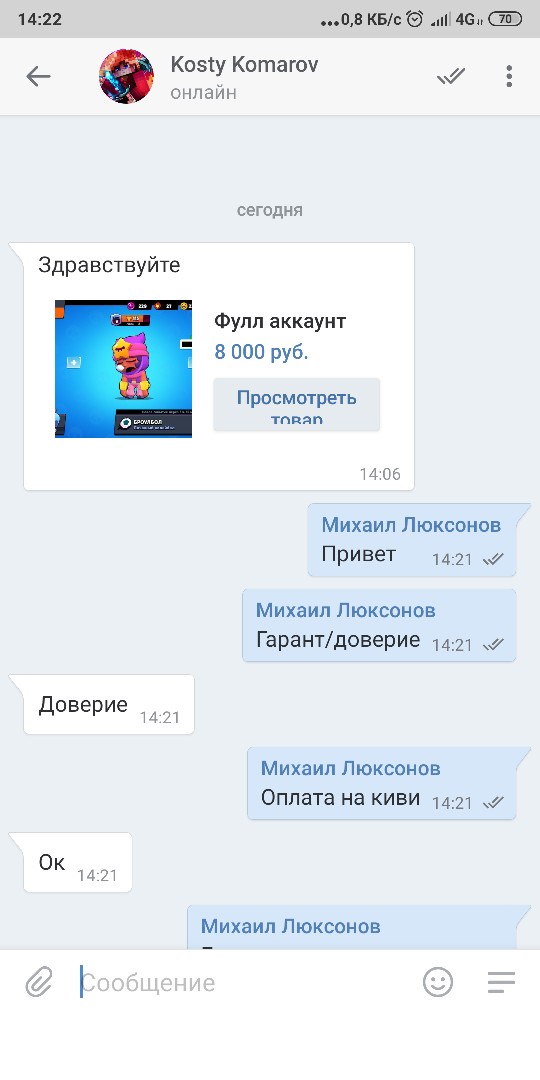This screenshot has height=1080, width=540.
Task: Open the emoji smiley picker
Action: [438, 982]
